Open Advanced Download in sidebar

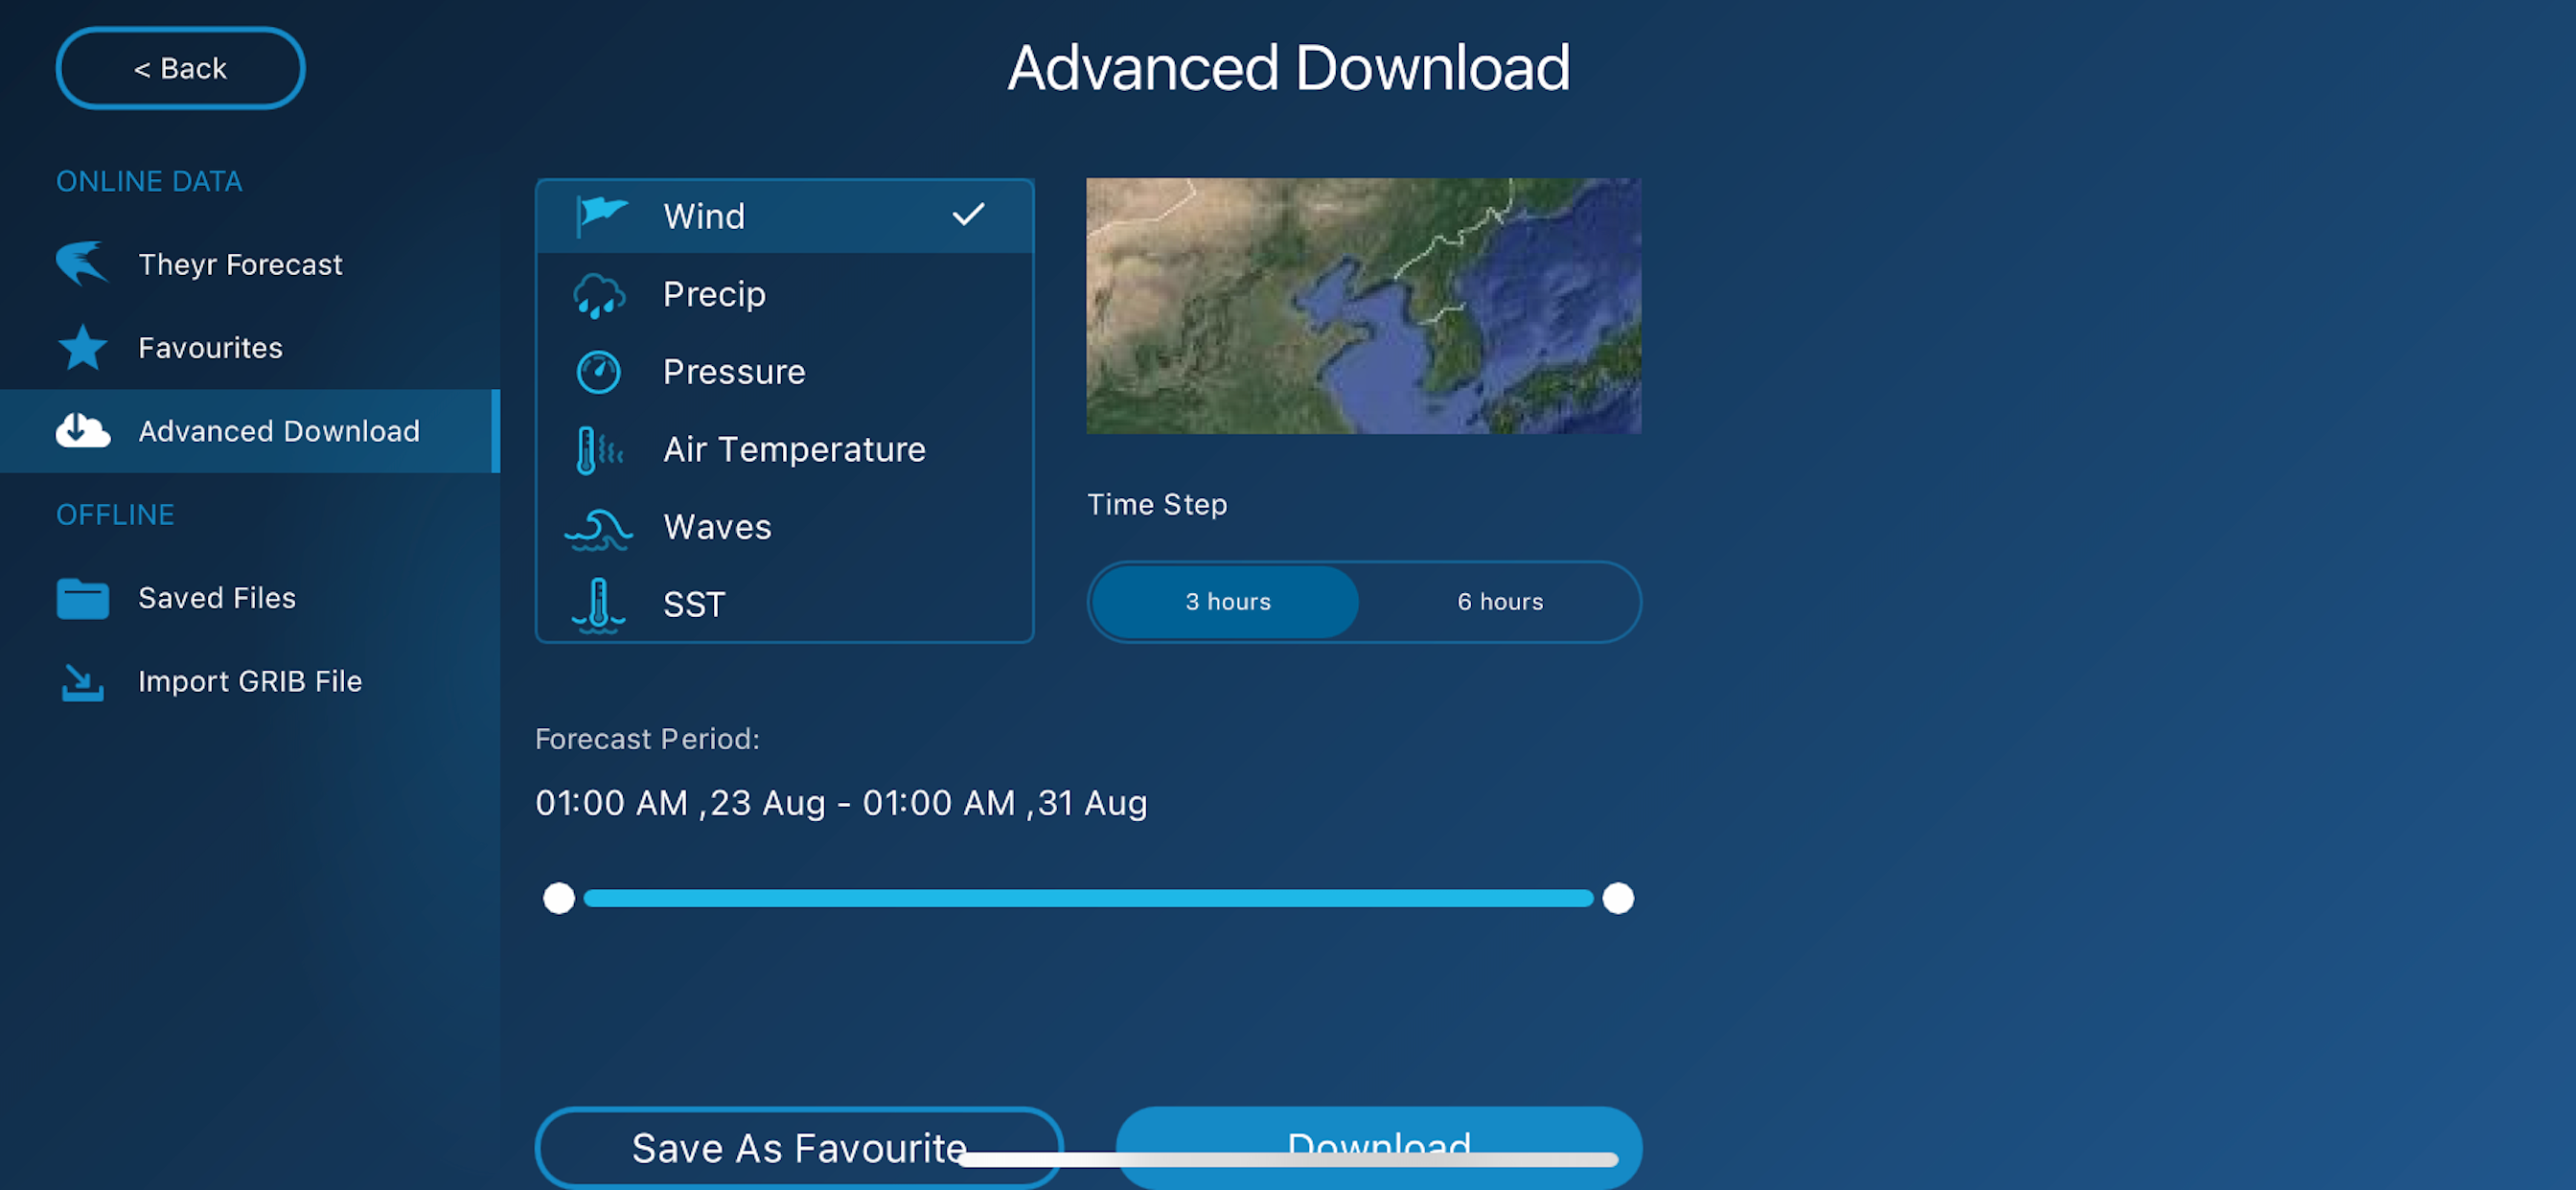coord(278,431)
